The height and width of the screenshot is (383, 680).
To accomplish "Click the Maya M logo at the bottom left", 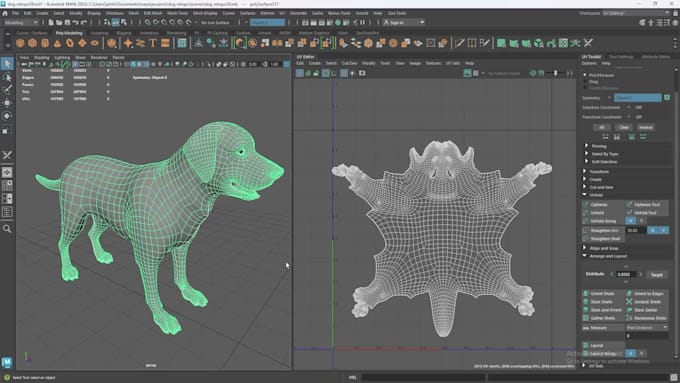I will [7, 362].
